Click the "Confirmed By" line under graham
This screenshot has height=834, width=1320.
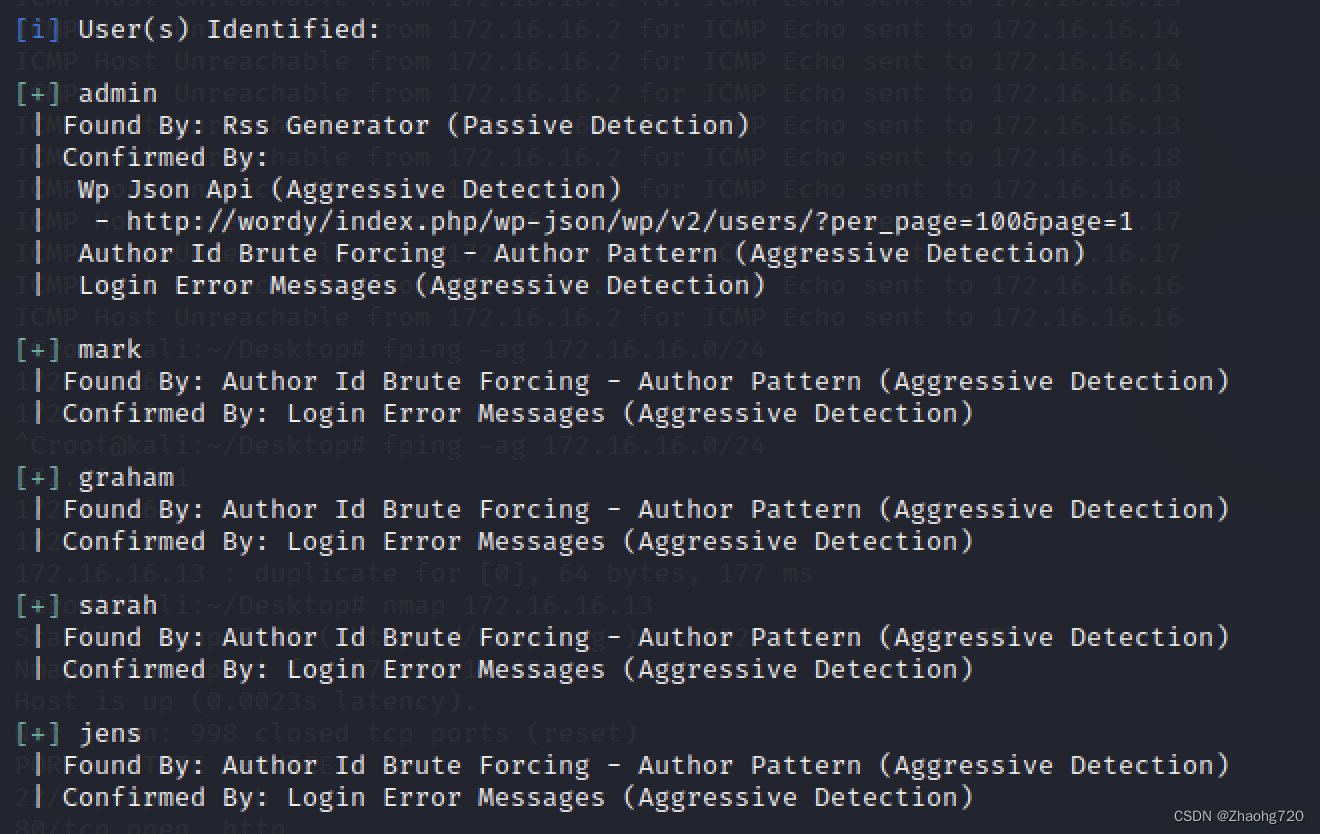coord(517,541)
